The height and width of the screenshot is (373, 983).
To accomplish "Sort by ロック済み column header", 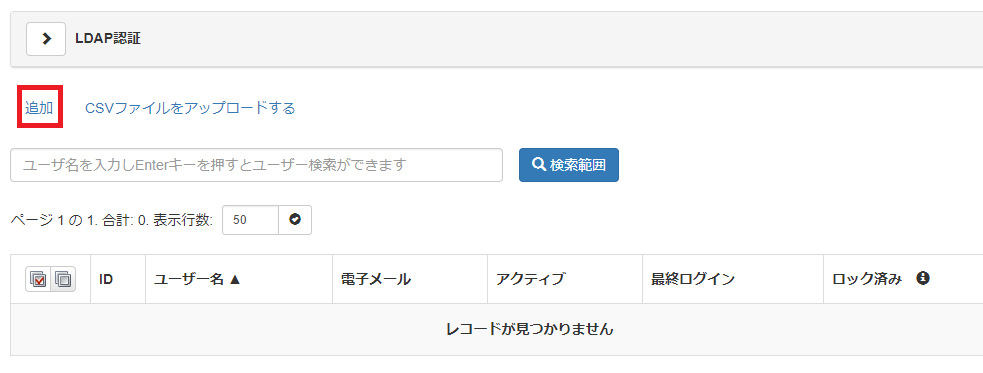I will (x=867, y=279).
